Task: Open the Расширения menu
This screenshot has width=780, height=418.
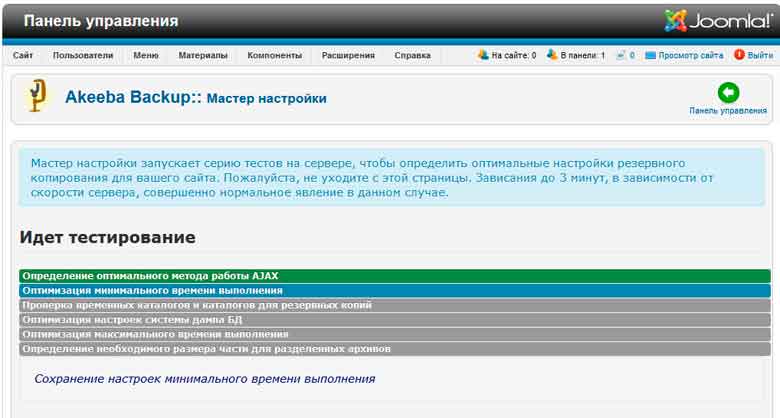Action: click(348, 55)
